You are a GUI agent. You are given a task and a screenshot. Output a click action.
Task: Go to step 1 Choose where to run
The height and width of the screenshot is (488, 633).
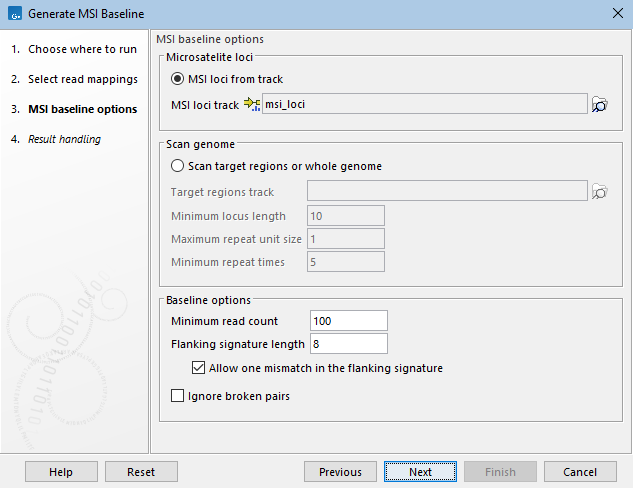point(74,49)
